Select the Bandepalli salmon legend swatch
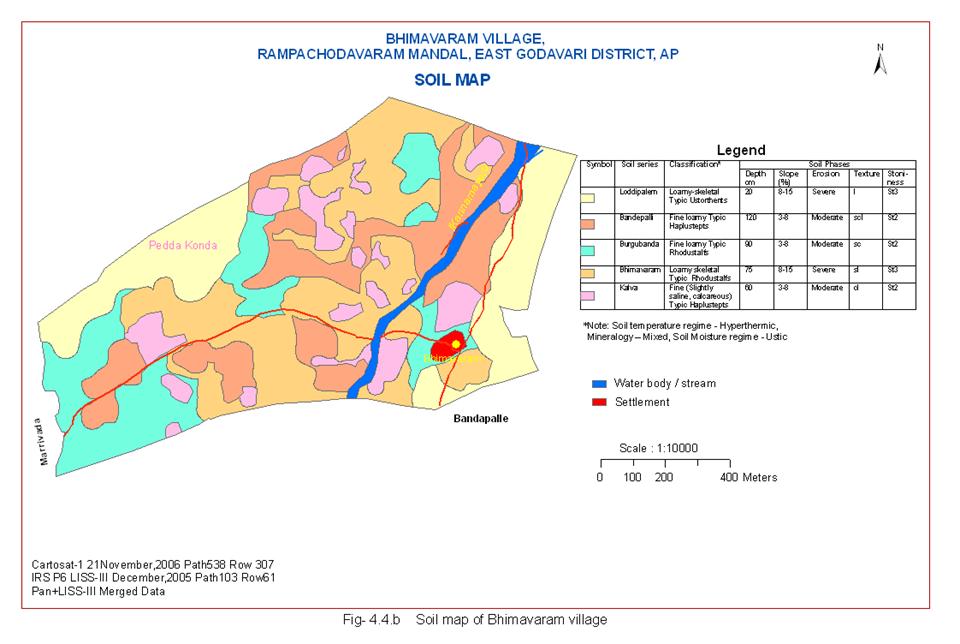960x644 pixels. tap(588, 225)
